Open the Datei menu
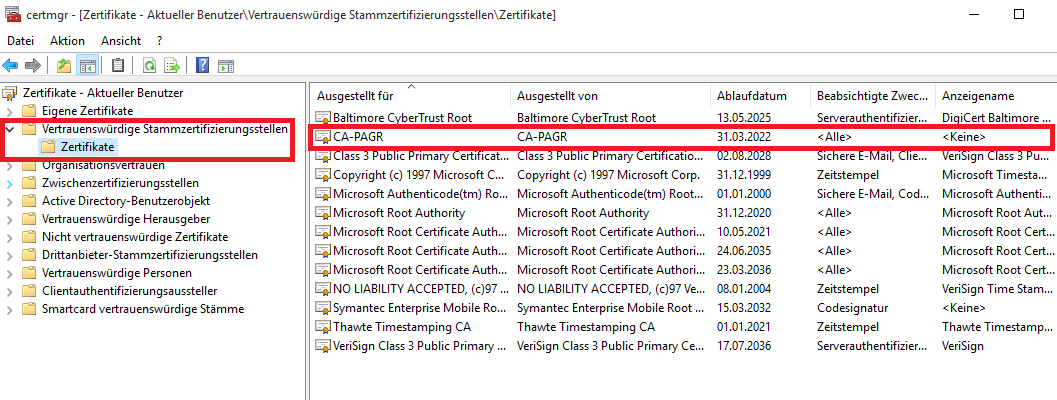1057x400 pixels. [20, 40]
